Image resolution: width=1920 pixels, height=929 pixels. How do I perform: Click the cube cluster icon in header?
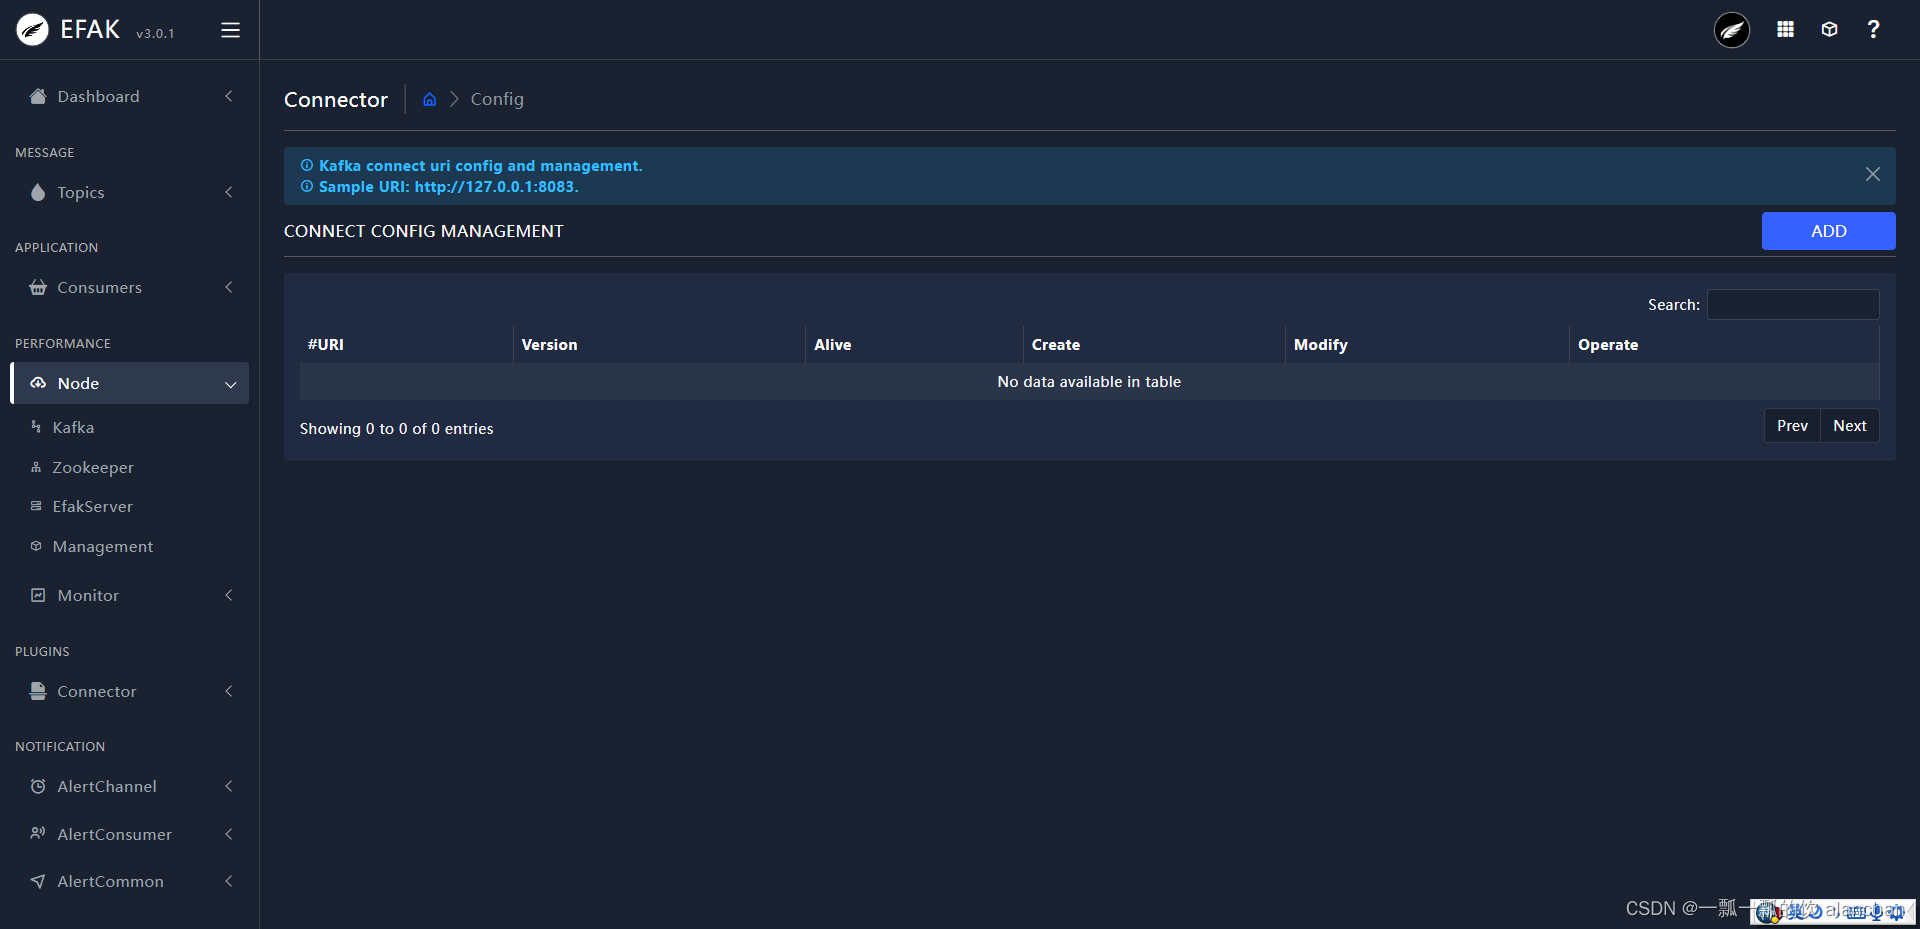click(1829, 30)
